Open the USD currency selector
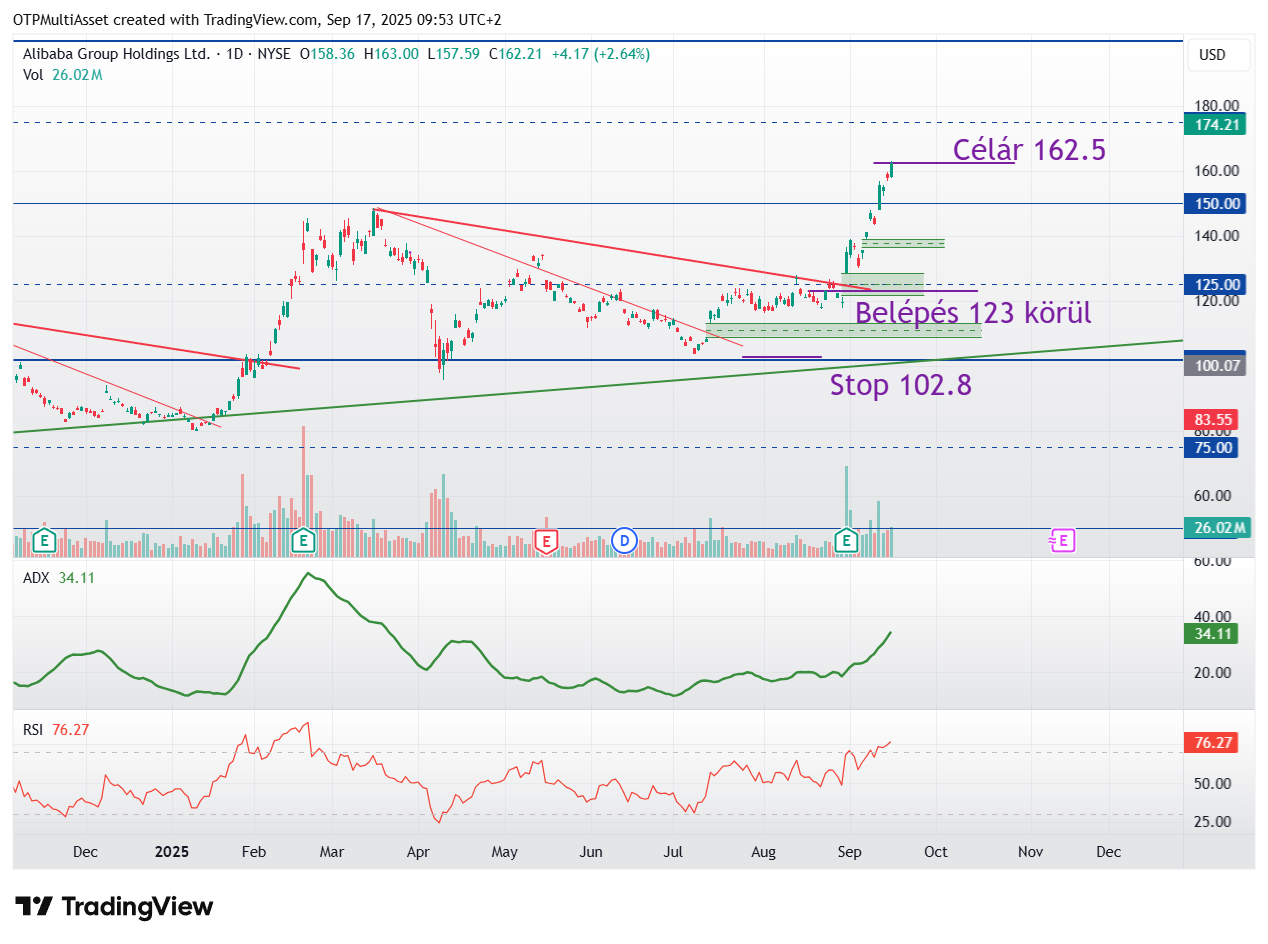1268x944 pixels. tap(1211, 55)
